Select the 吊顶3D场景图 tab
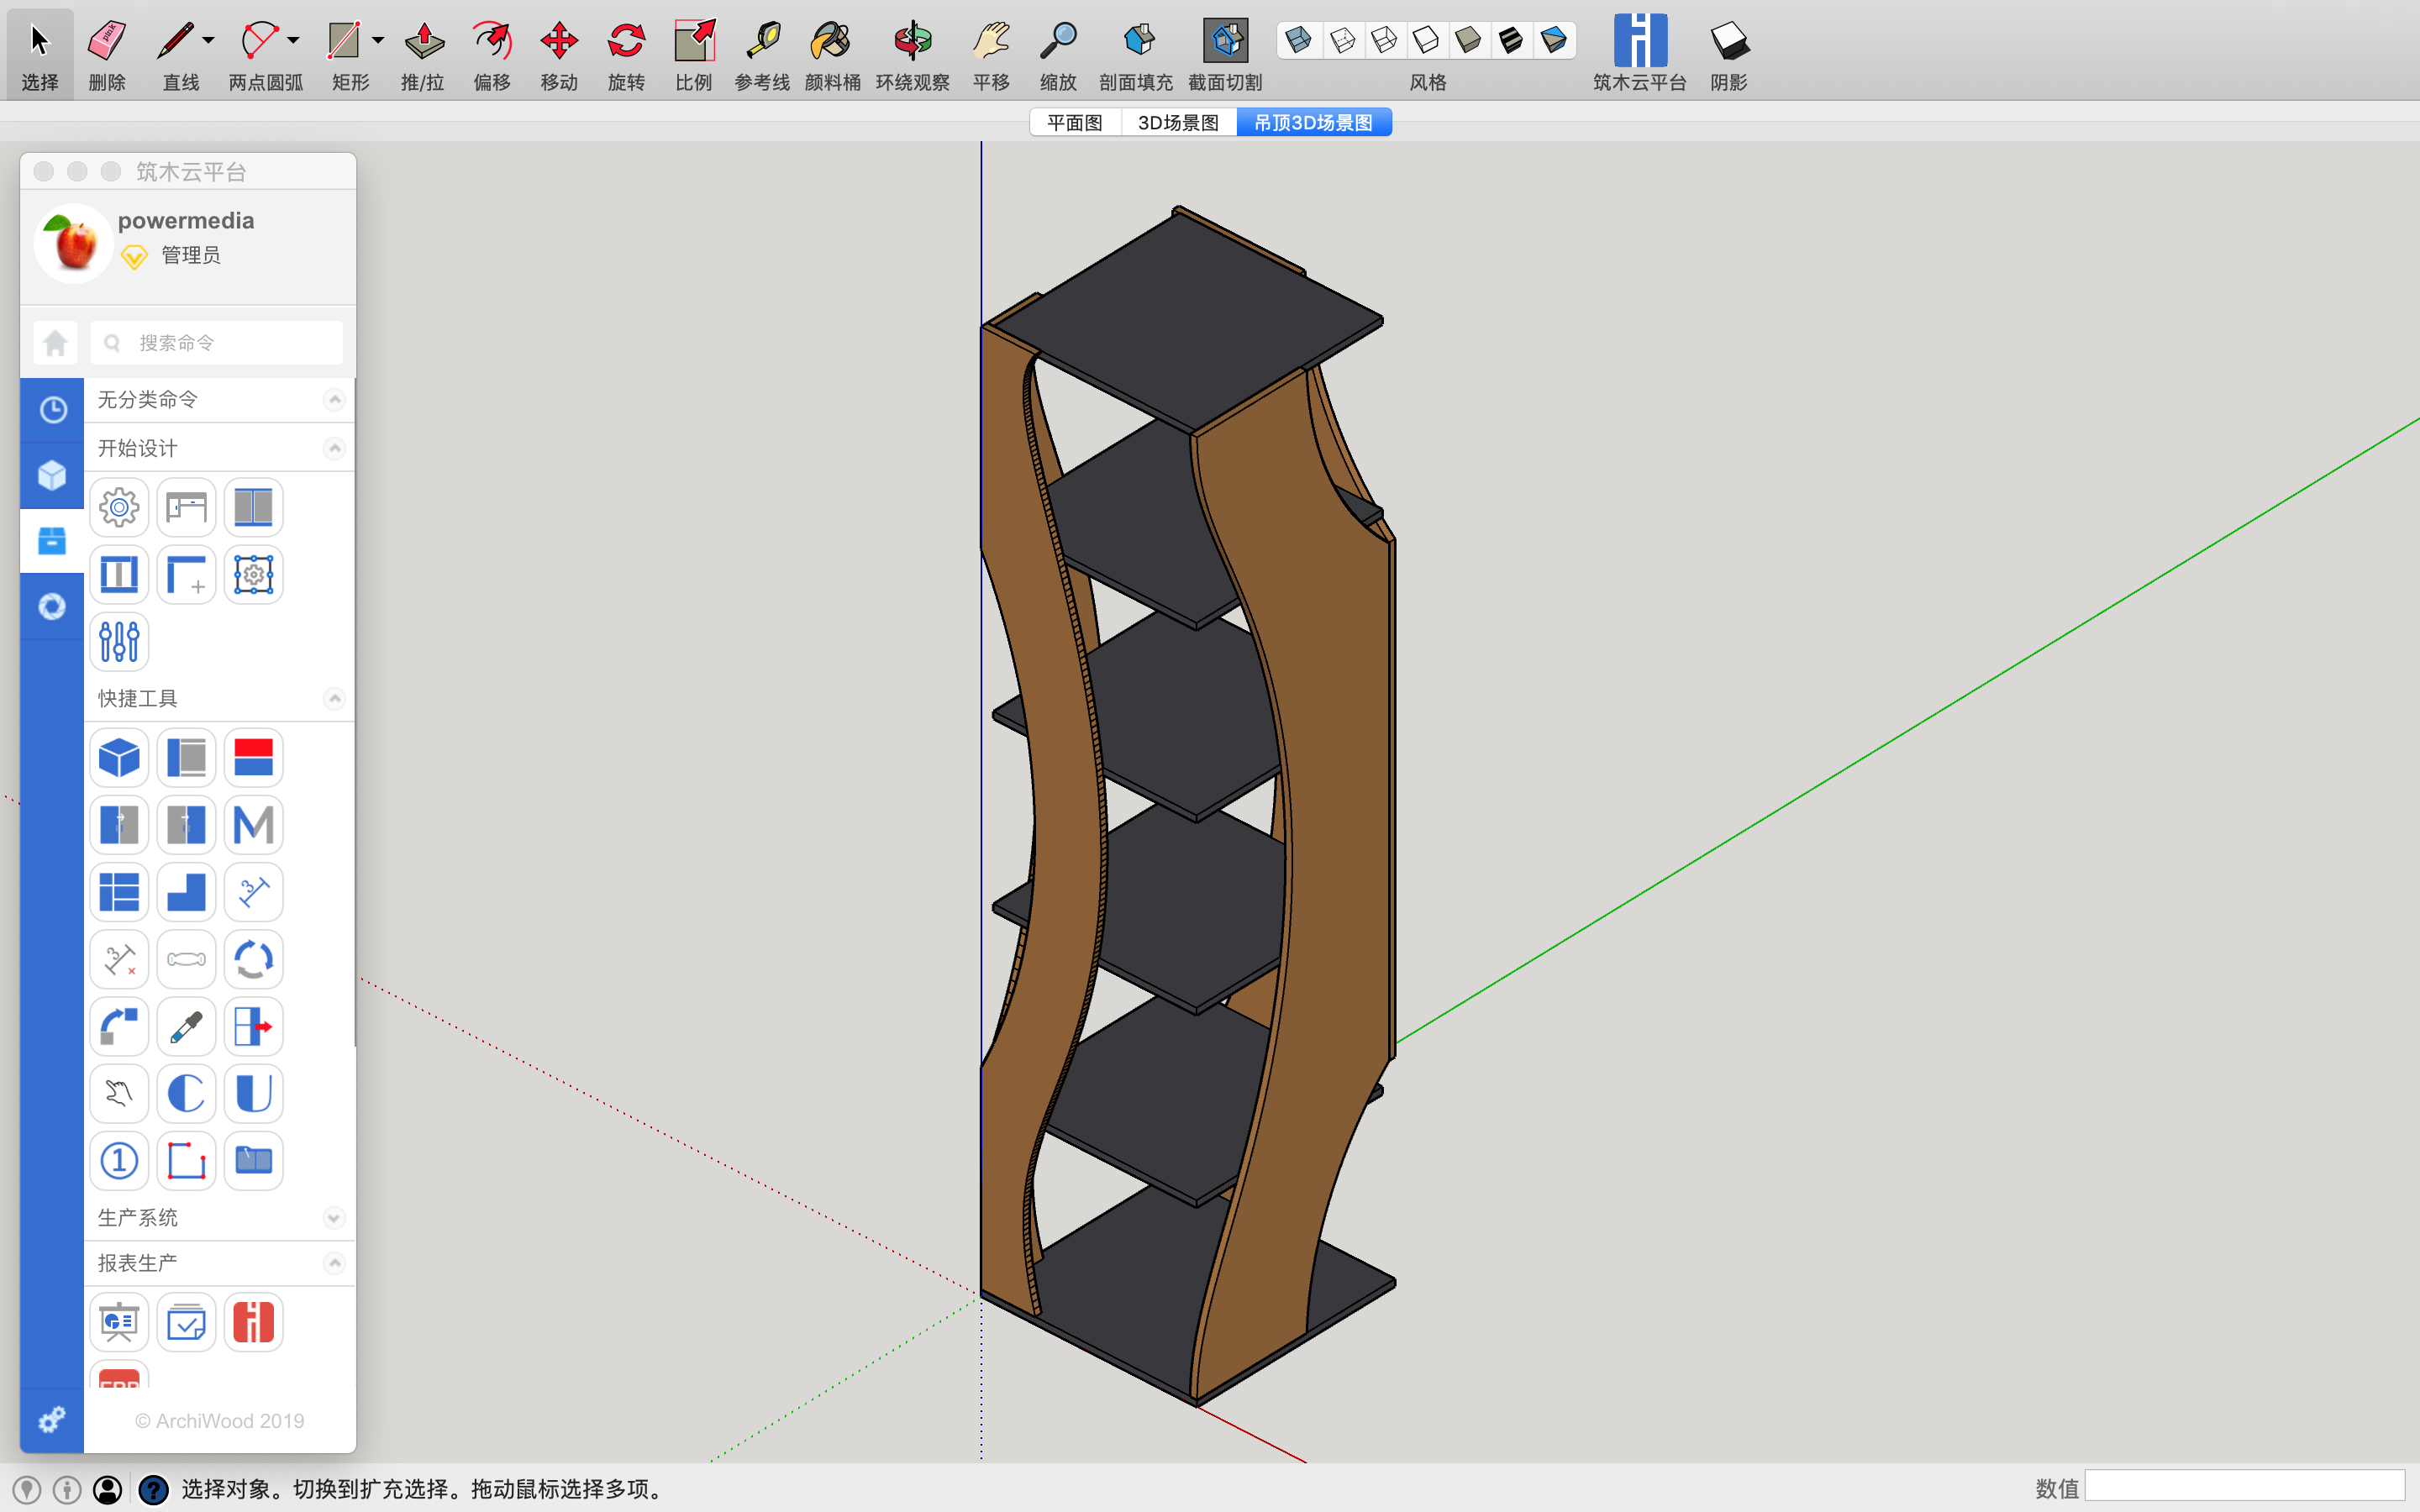Viewport: 2420px width, 1512px height. (1314, 122)
